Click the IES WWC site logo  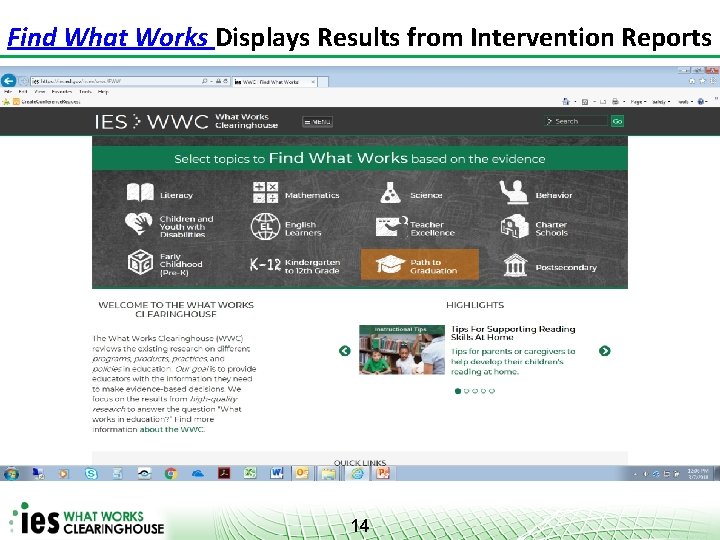(x=186, y=122)
